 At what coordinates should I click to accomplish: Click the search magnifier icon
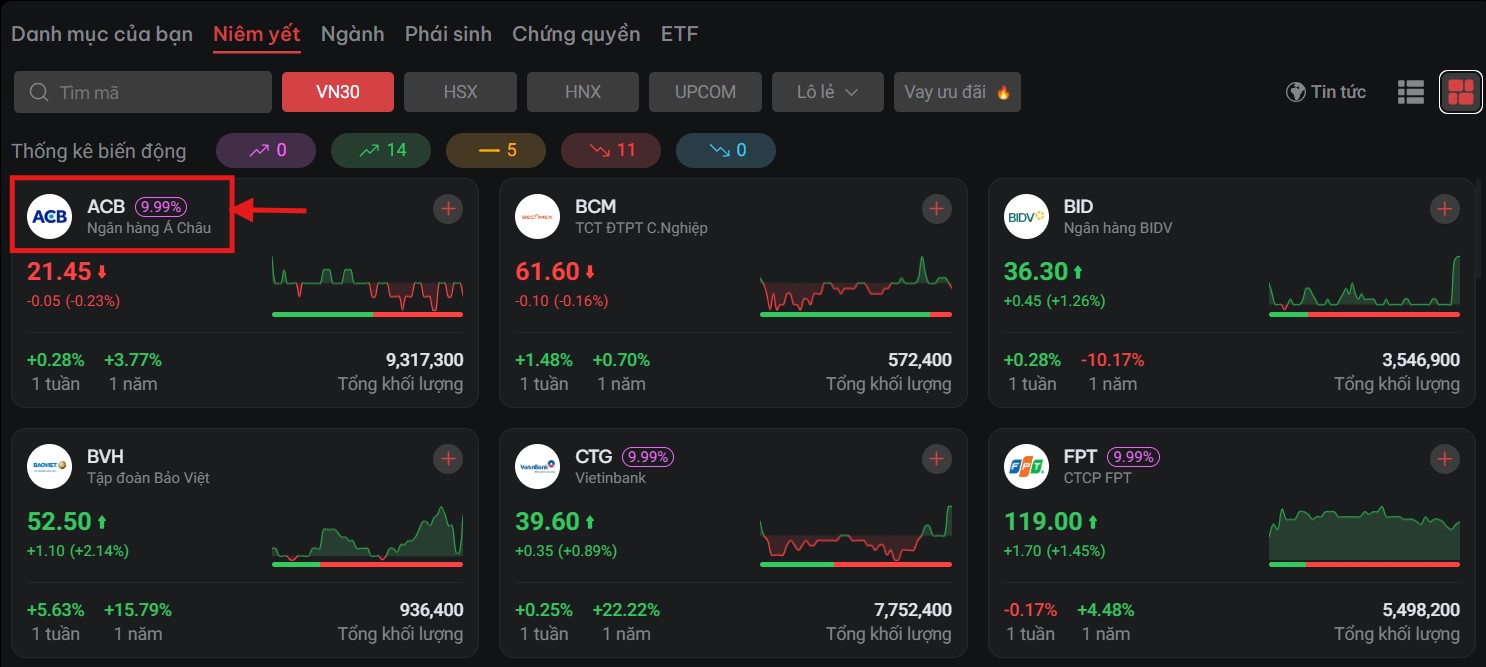pos(40,92)
